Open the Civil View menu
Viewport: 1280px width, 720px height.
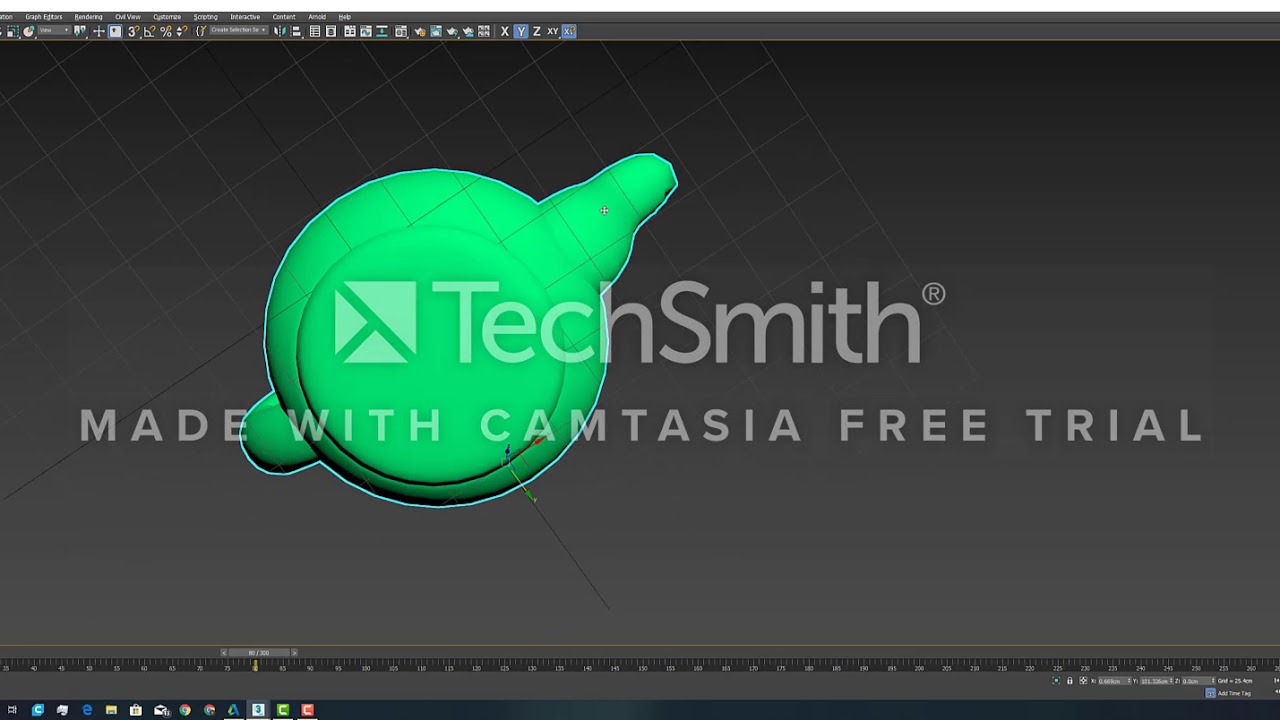point(127,17)
